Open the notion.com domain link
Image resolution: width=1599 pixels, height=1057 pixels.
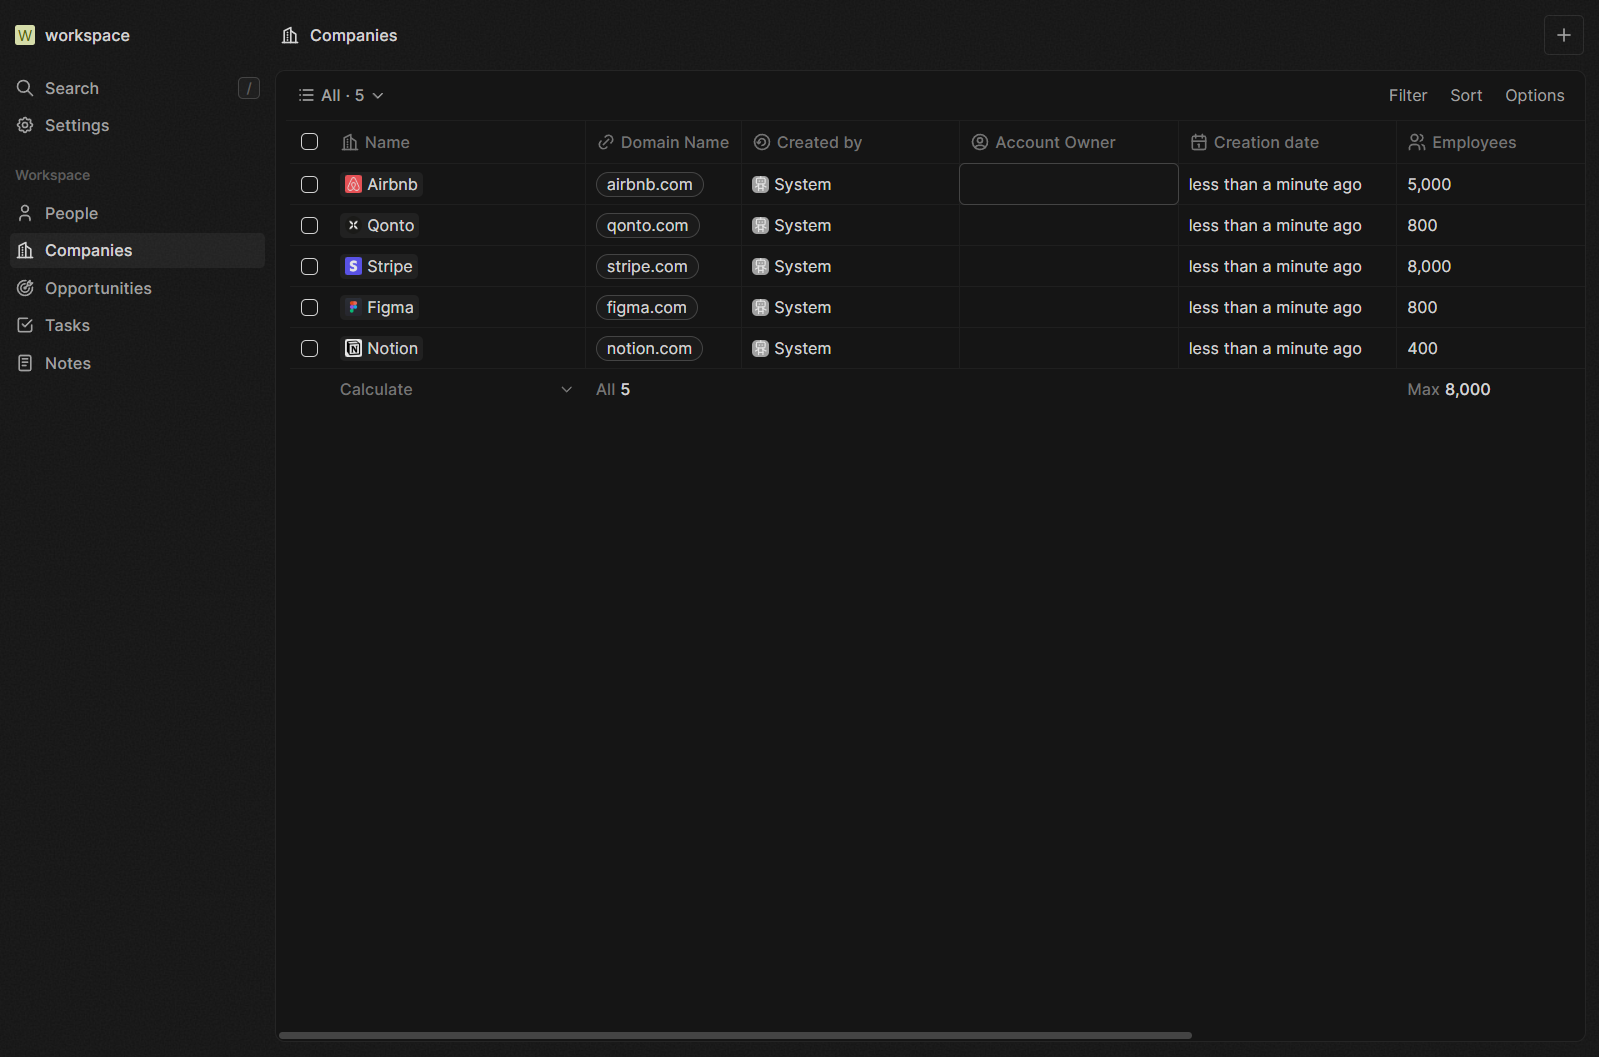[649, 348]
